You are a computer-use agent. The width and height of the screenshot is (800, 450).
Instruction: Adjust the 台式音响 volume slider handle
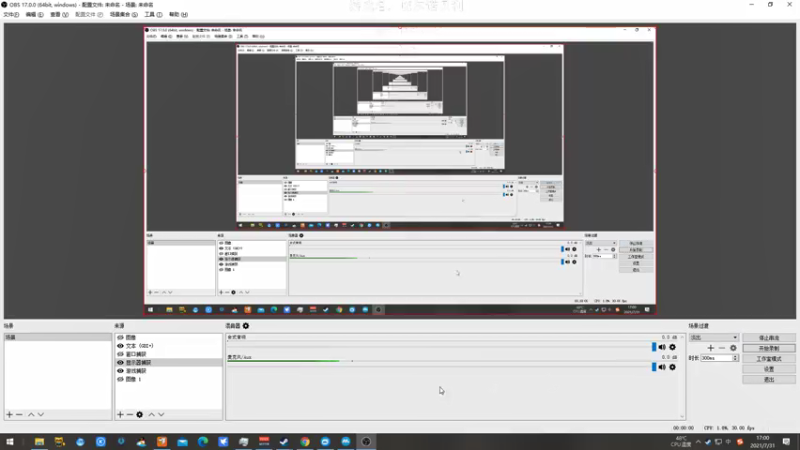pyautogui.click(x=654, y=347)
